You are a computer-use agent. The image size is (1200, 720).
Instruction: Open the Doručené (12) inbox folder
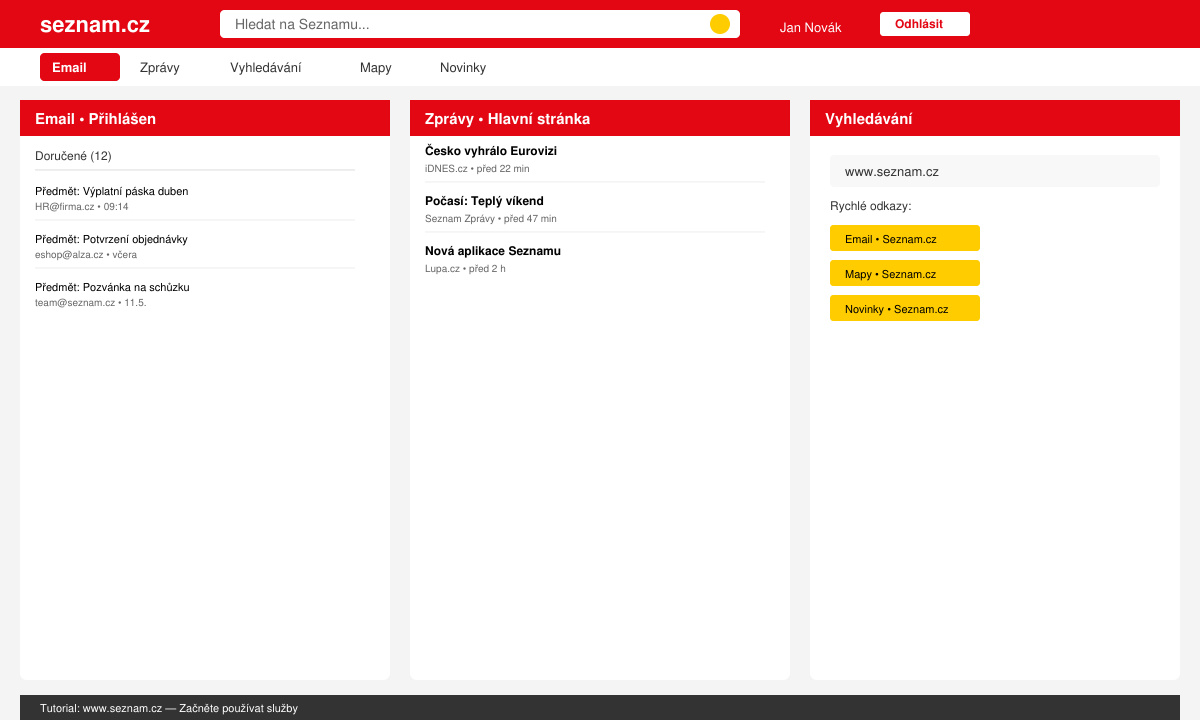(74, 156)
